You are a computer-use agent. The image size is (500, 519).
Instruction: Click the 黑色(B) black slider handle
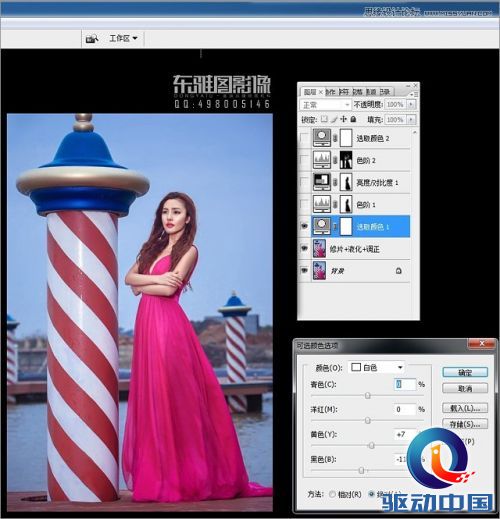coord(361,470)
